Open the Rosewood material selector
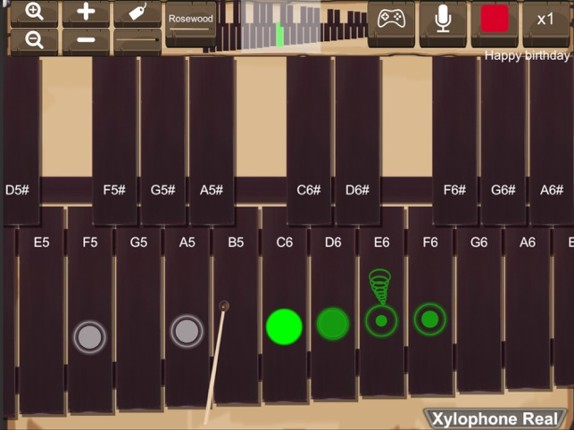 point(191,24)
